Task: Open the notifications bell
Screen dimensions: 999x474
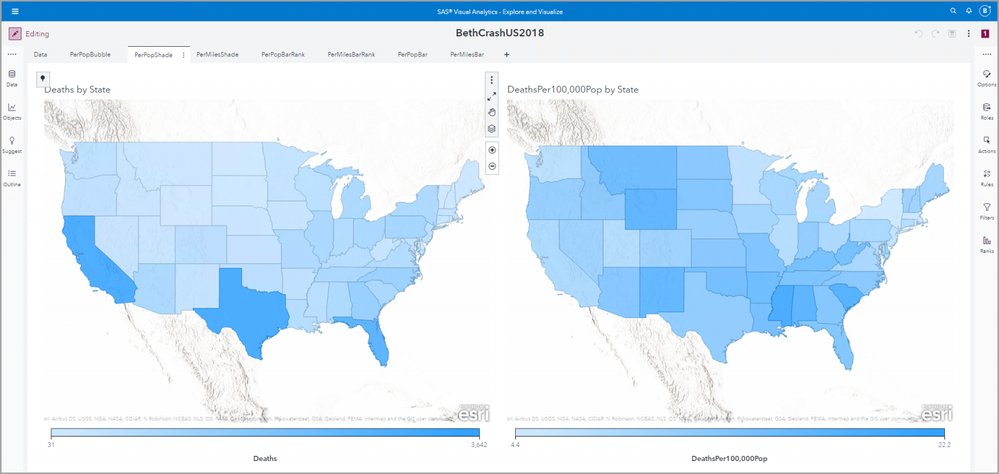Action: pos(968,11)
